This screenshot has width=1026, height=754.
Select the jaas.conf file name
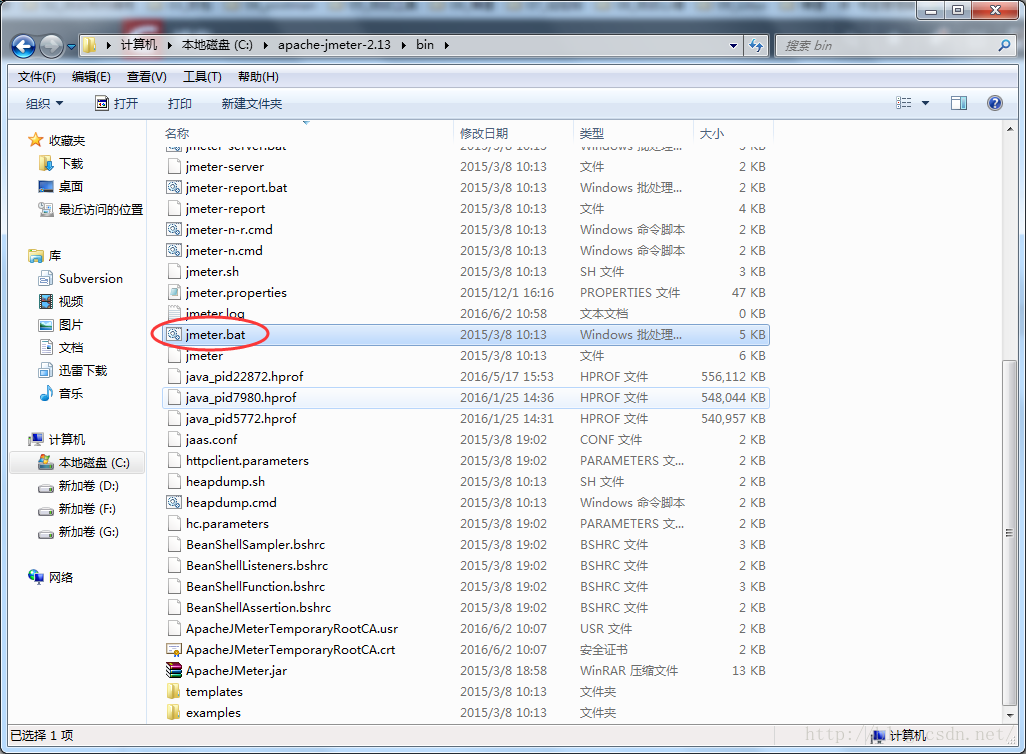(211, 439)
